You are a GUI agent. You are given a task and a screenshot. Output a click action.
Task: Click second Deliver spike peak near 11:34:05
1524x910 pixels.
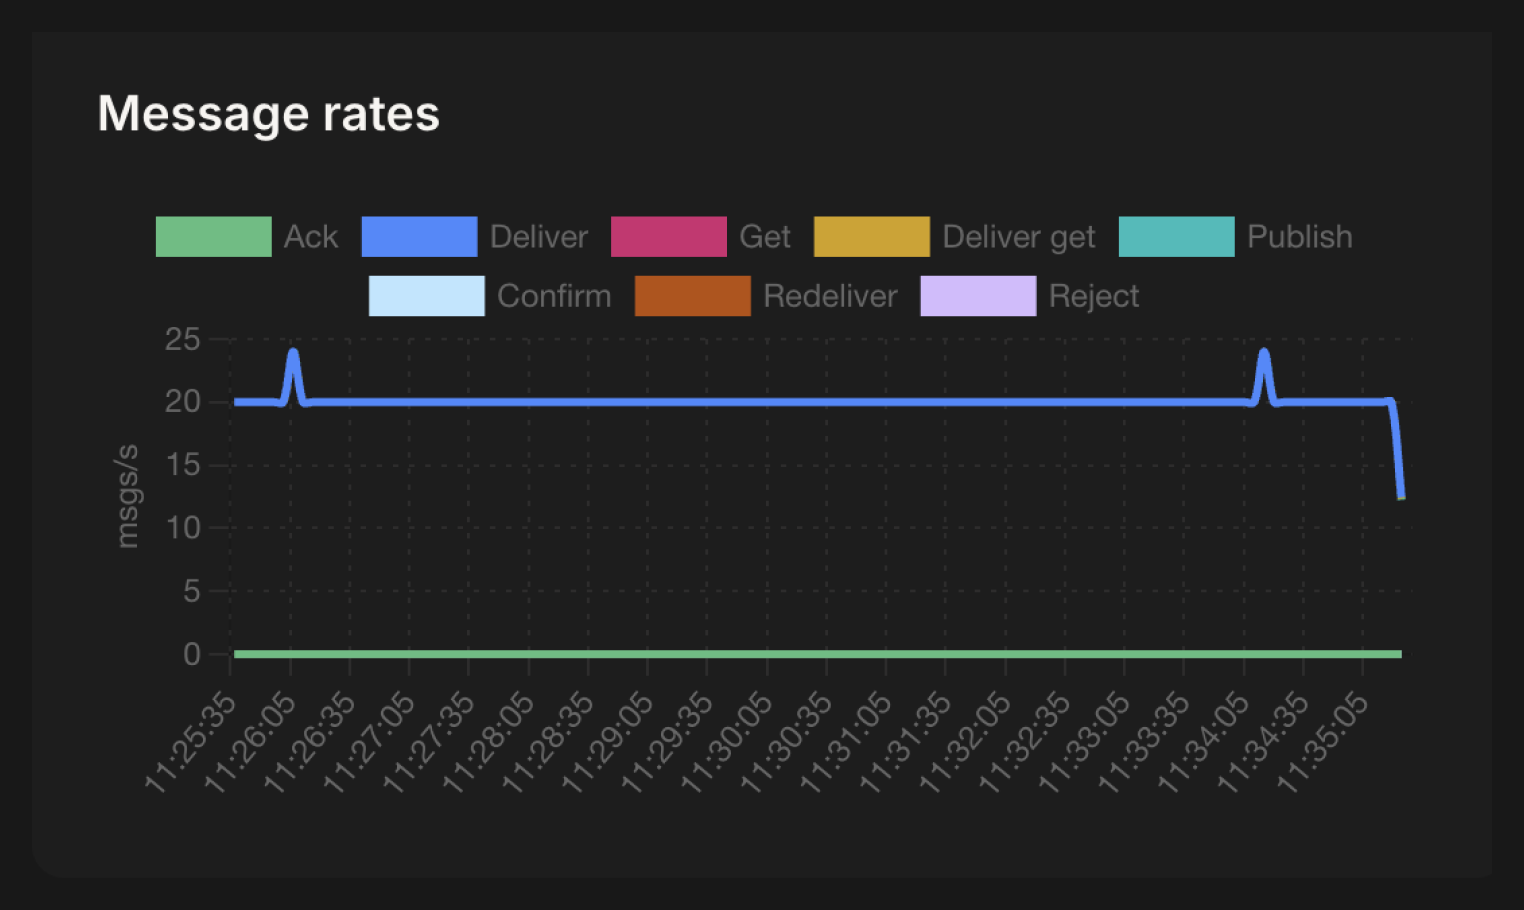[1264, 353]
